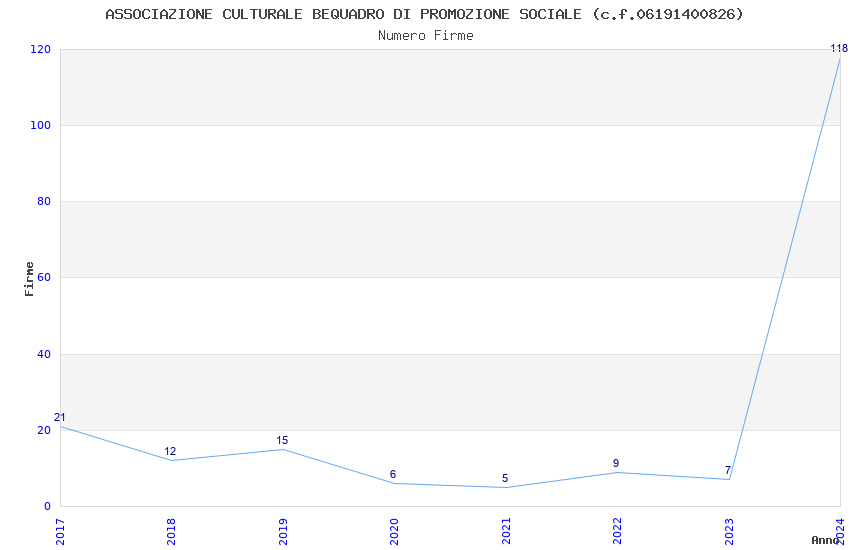Click the data label 9 above 2022
Viewport: 850px width, 550px height.
point(616,463)
